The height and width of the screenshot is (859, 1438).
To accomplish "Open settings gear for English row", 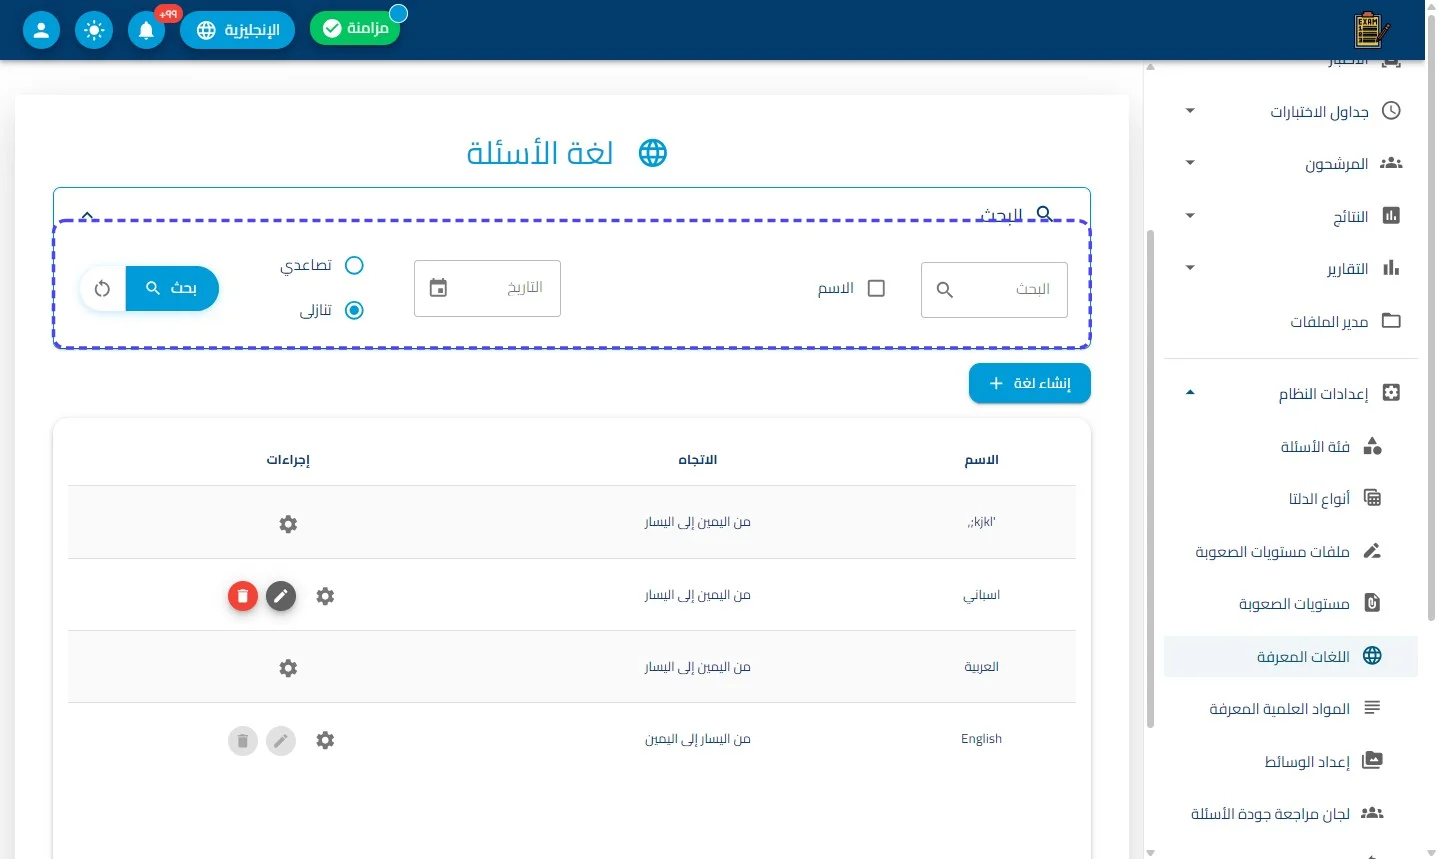I will point(325,740).
